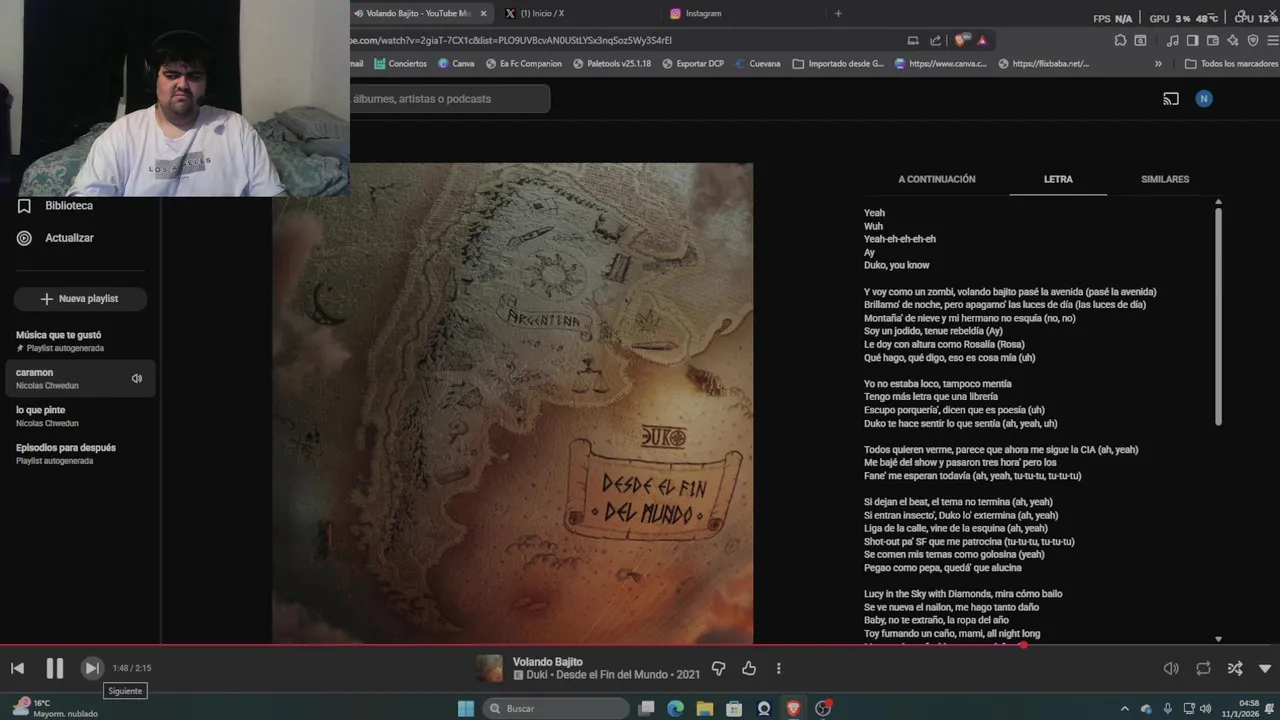The width and height of the screenshot is (1280, 720).
Task: Open song options three-dot menu
Action: (x=778, y=668)
